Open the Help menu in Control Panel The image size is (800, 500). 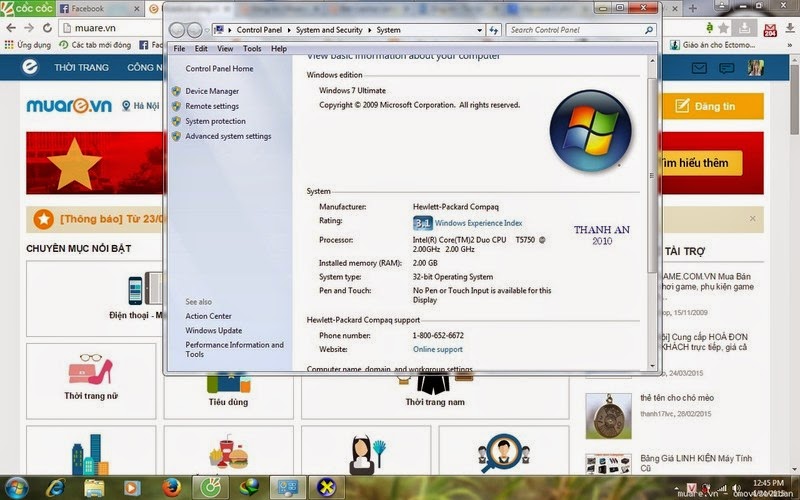(279, 48)
